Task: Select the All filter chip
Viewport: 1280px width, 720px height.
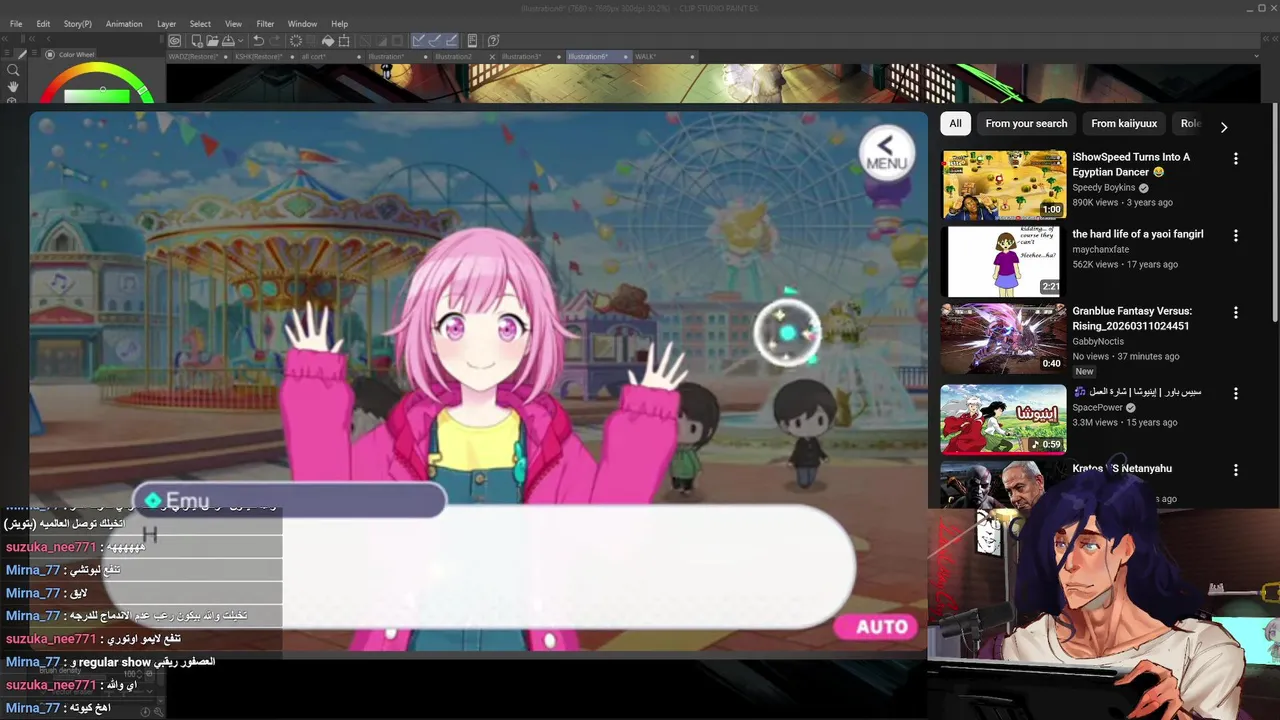Action: 955,124
